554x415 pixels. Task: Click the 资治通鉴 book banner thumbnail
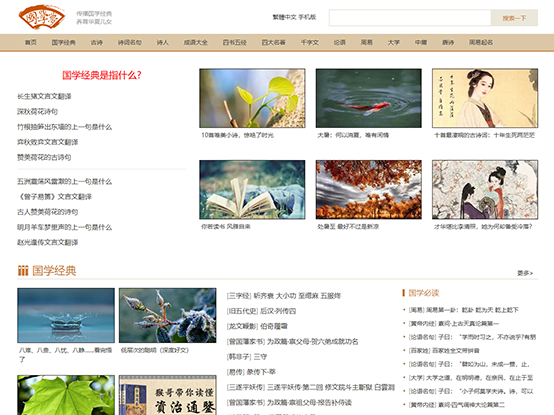click(x=167, y=395)
